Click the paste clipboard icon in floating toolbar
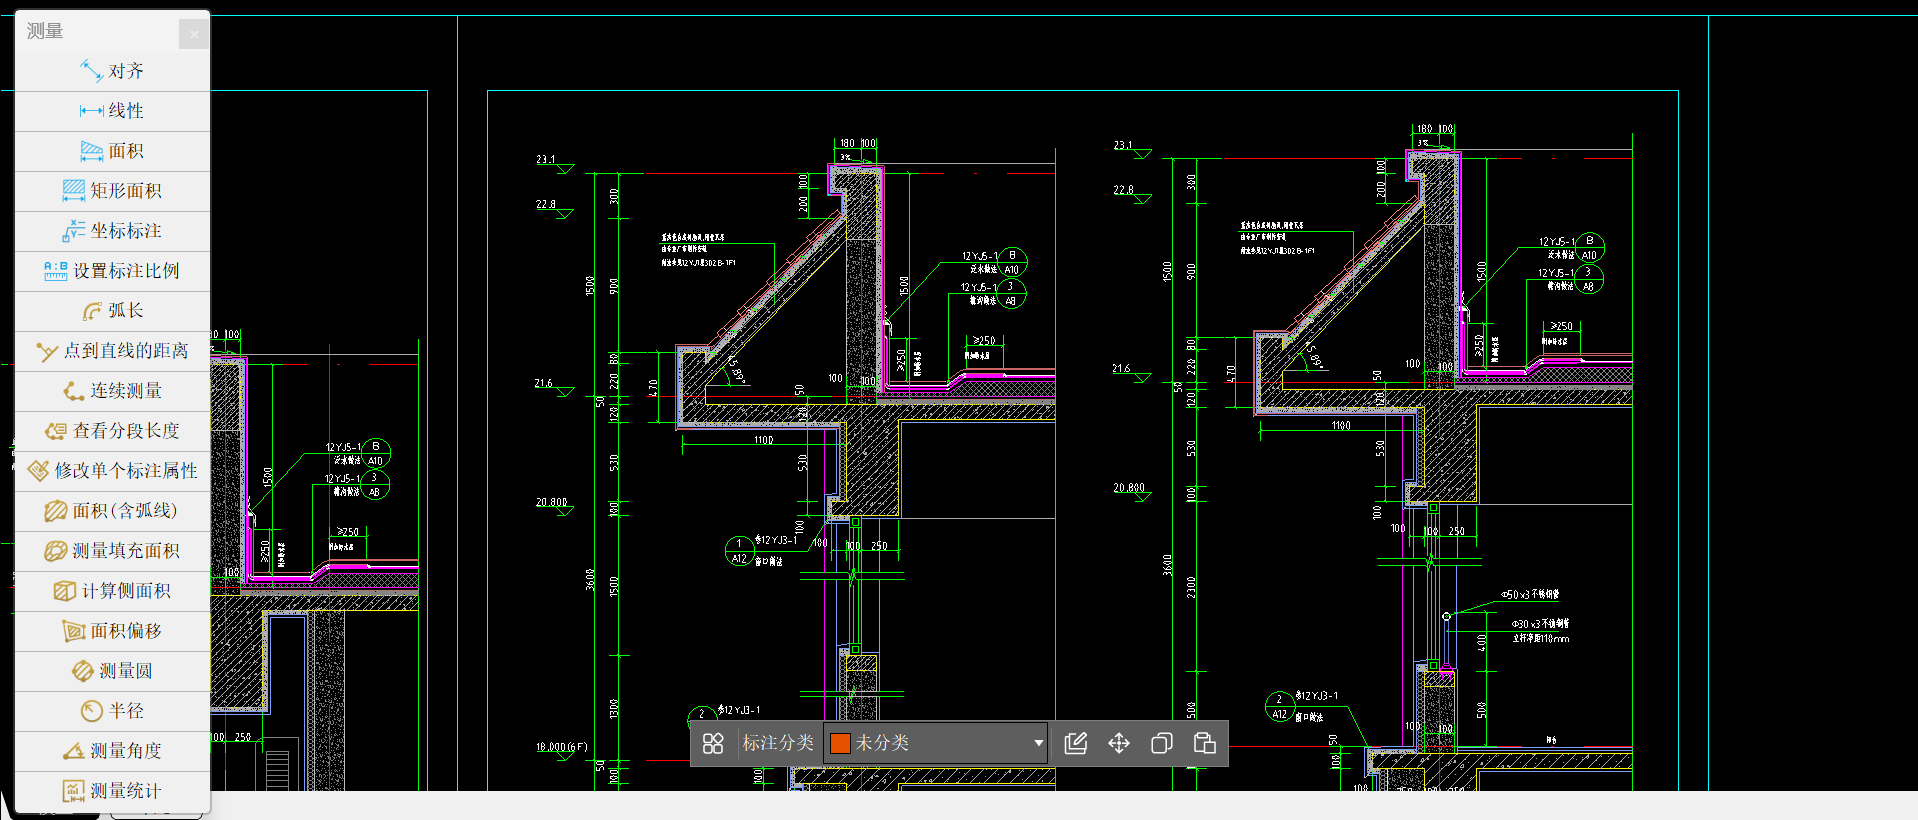Viewport: 1918px width, 820px height. 1205,743
